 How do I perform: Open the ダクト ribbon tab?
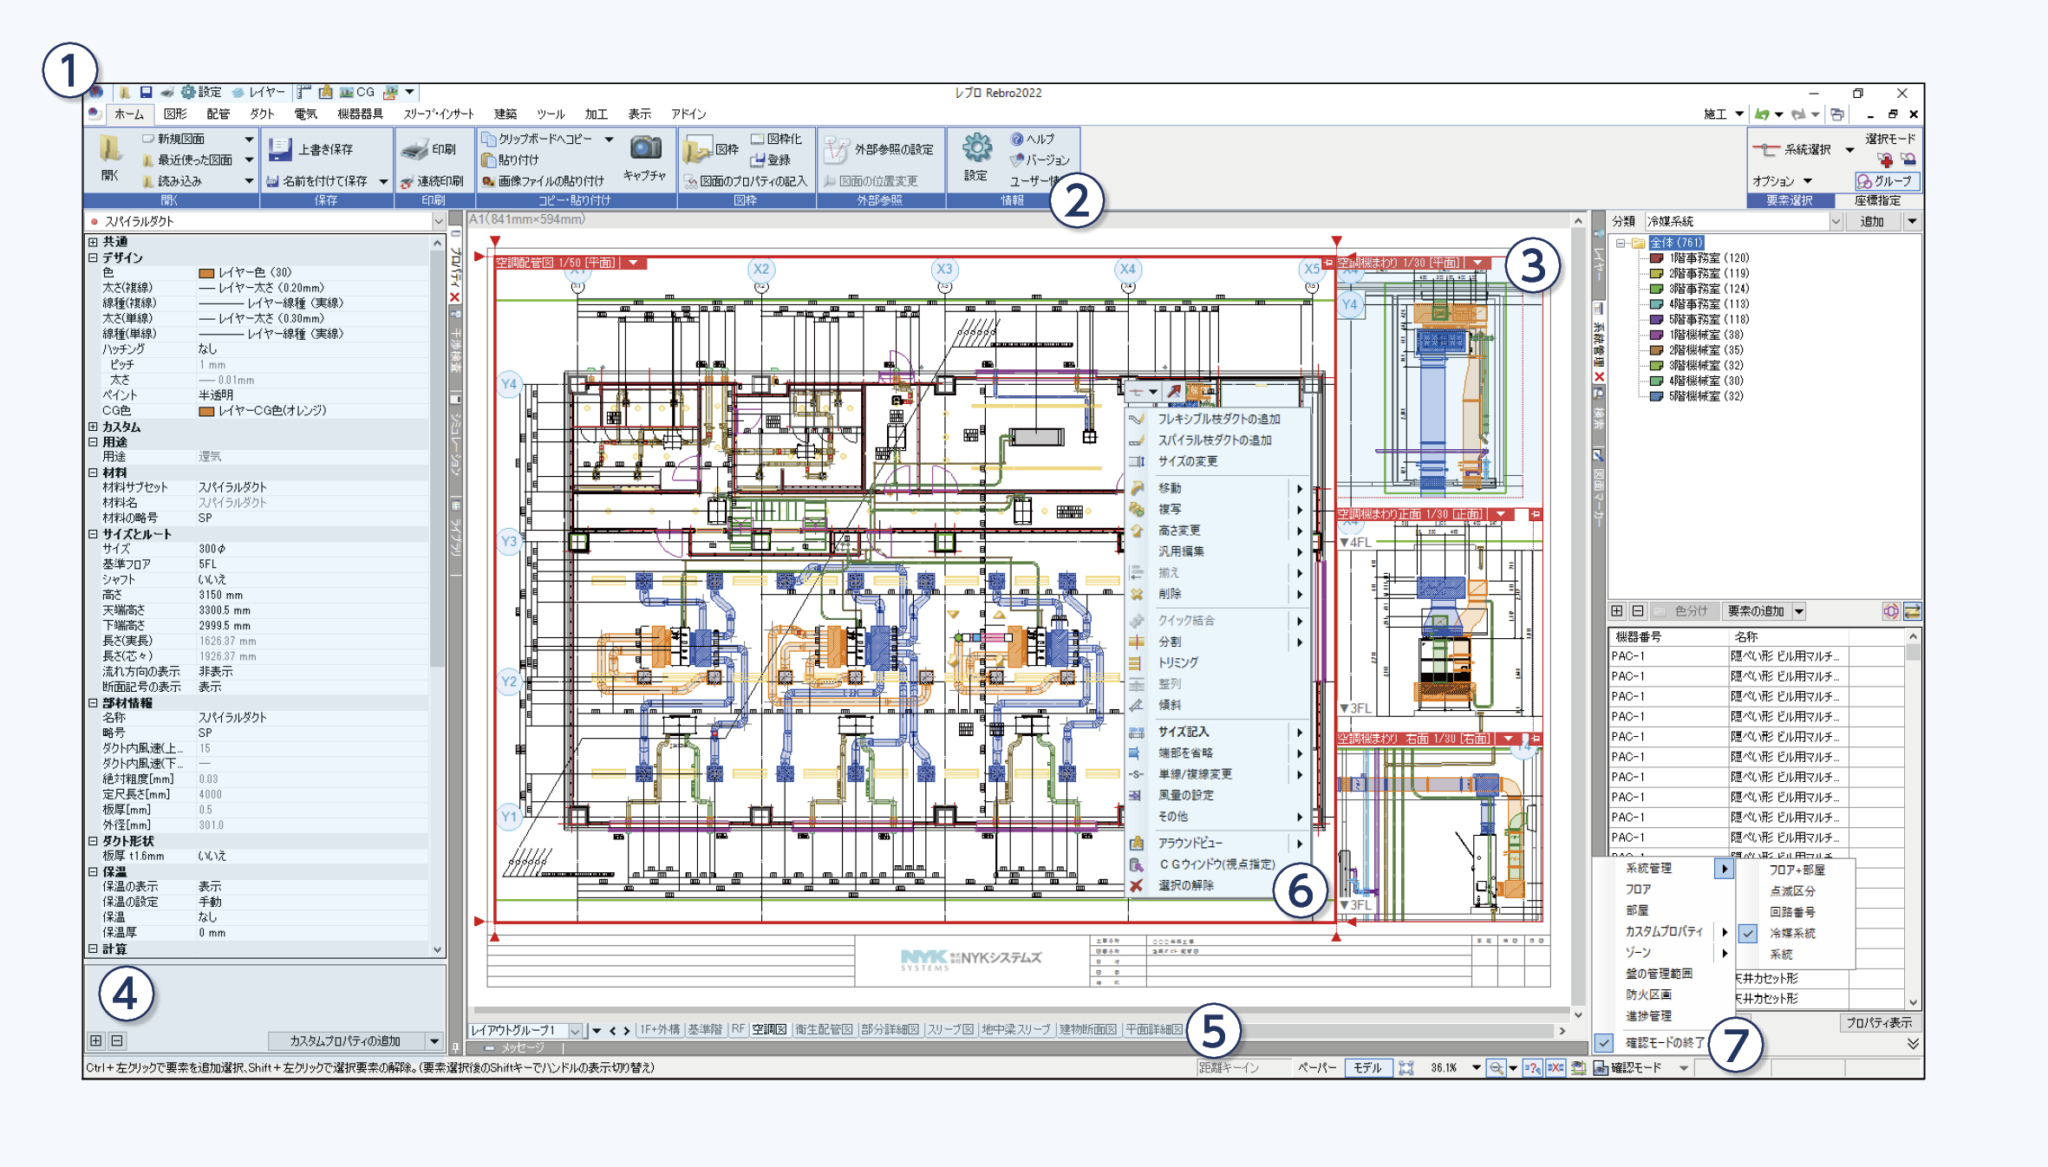262,114
